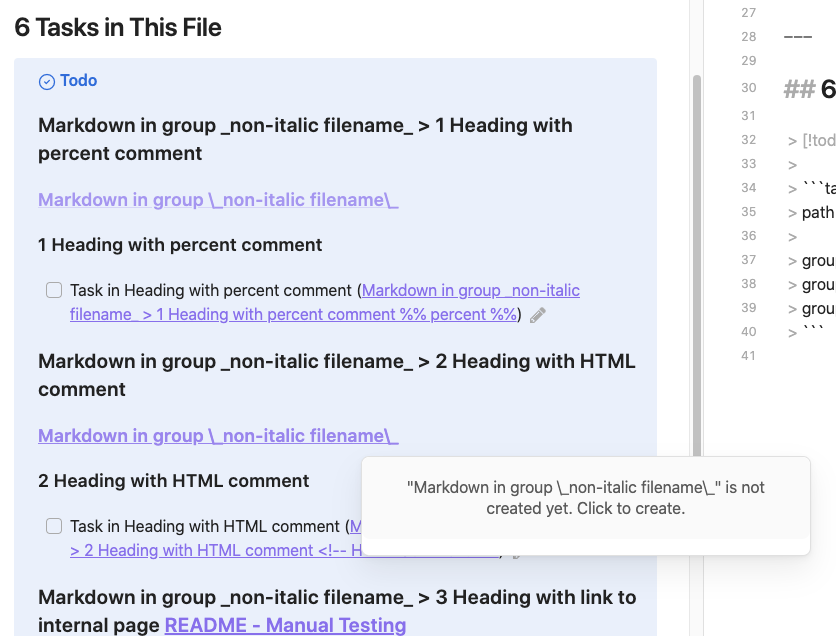Viewport: 836px width, 636px height.
Task: Click line number 30 in the source editor
Action: coord(749,87)
